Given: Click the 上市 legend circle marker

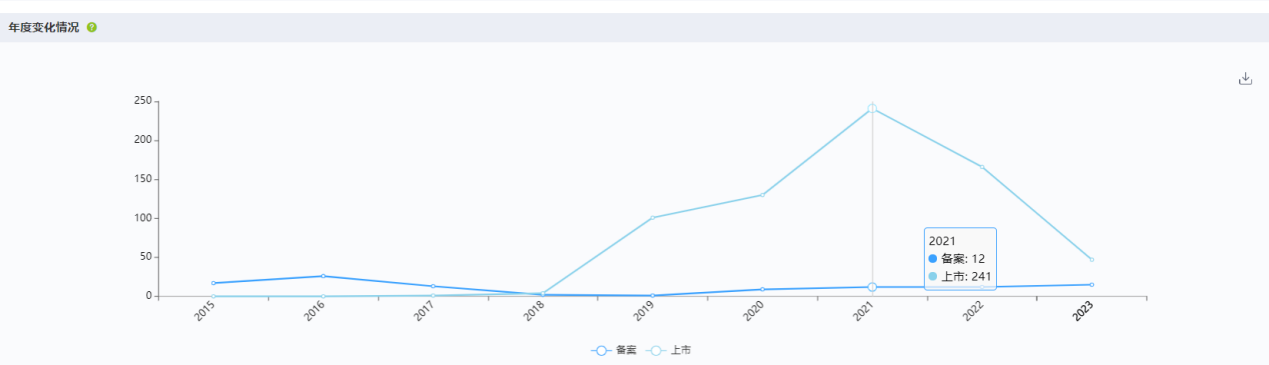Looking at the screenshot, I should [x=656, y=350].
